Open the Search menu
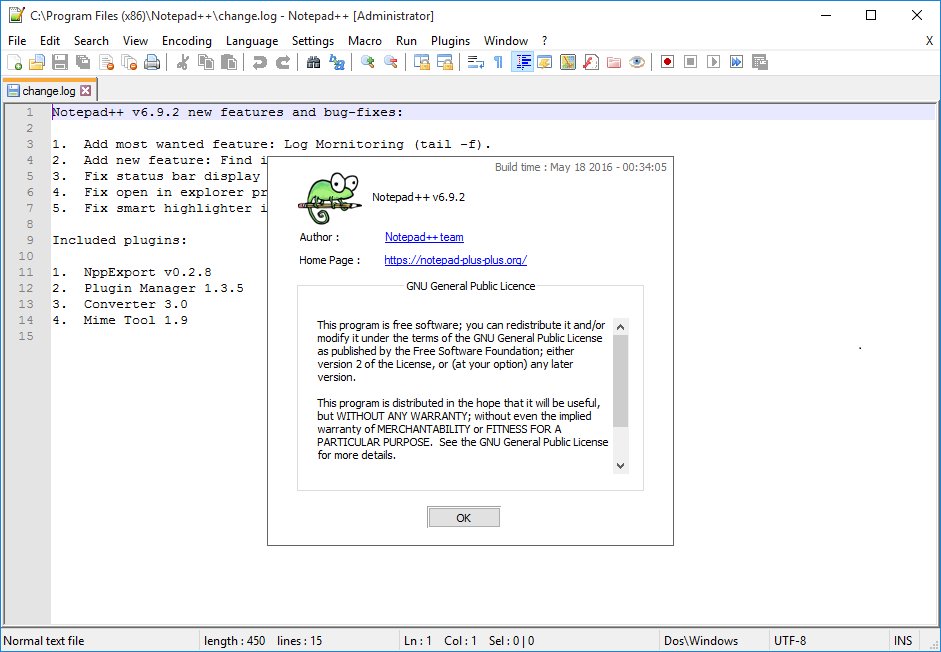Image resolution: width=941 pixels, height=652 pixels. pos(91,41)
